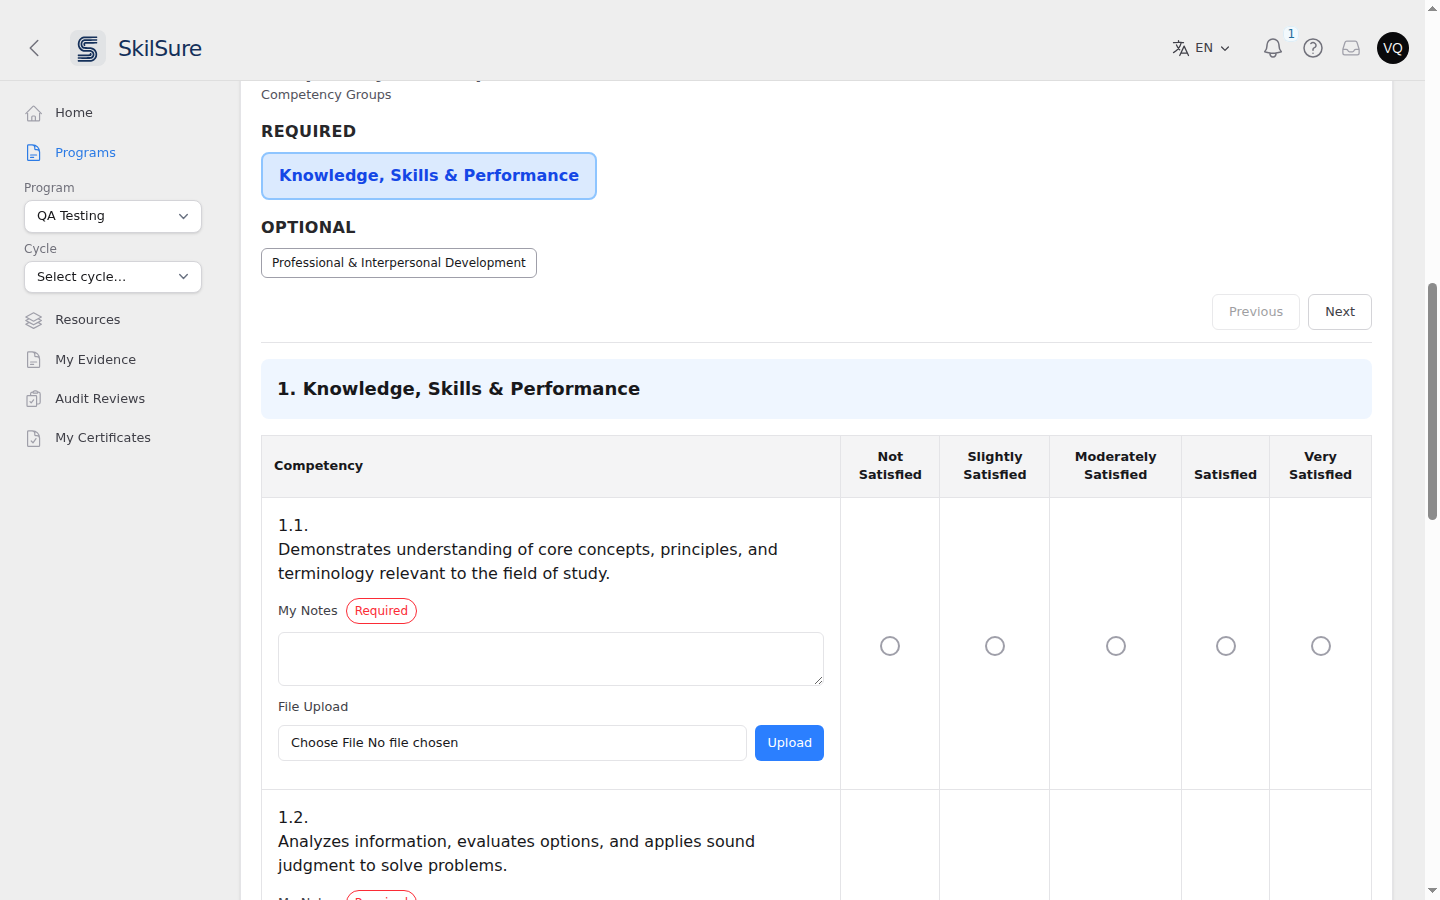Open the help question mark icon
The height and width of the screenshot is (900, 1440).
click(1313, 48)
